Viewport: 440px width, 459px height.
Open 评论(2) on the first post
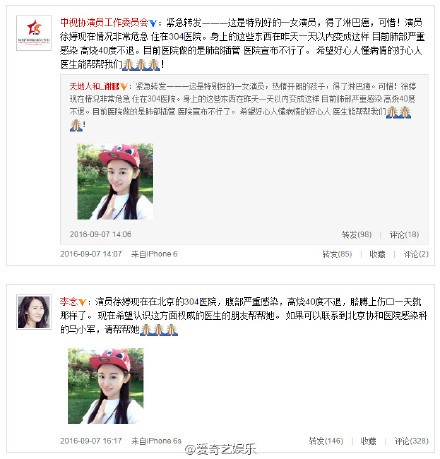point(416,254)
